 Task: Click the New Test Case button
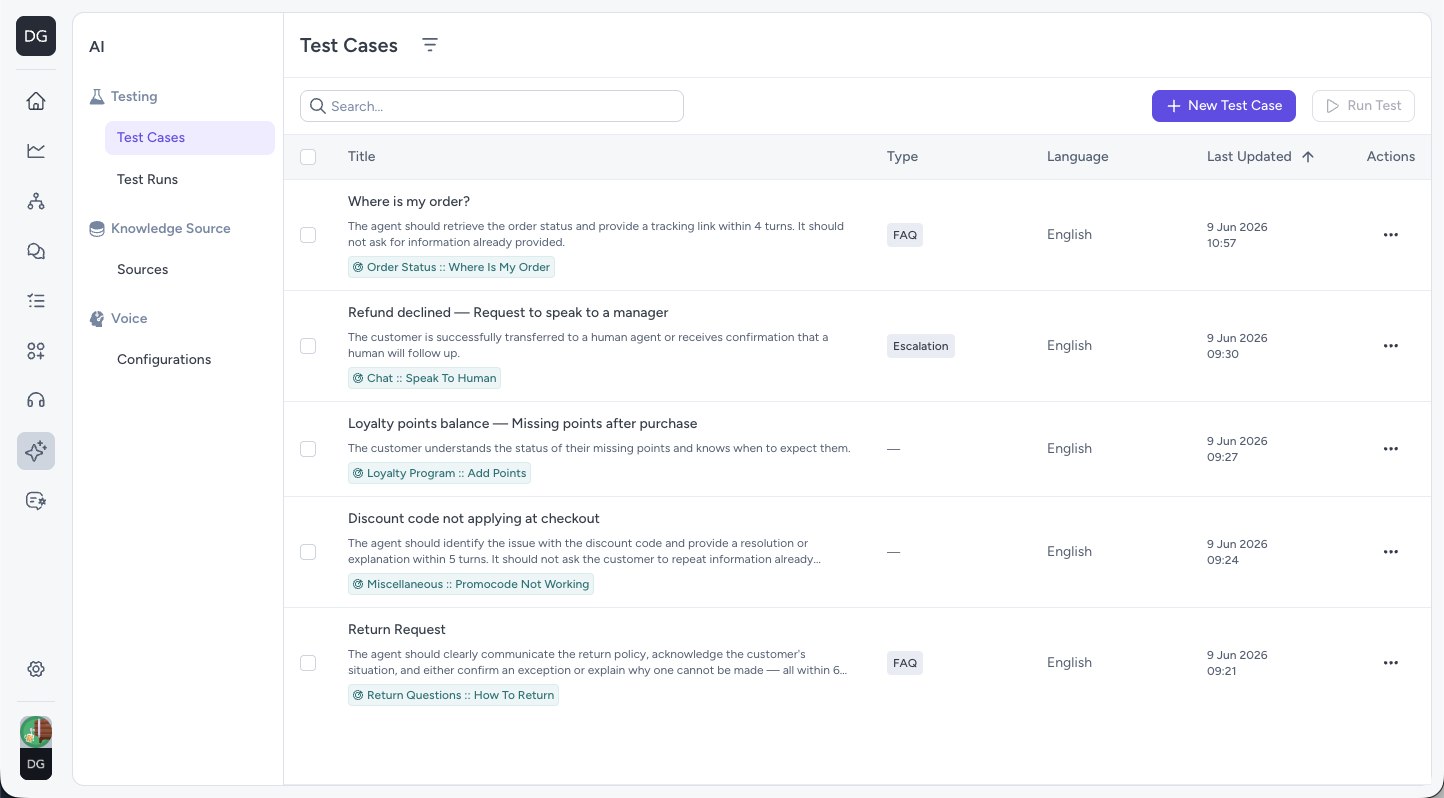pyautogui.click(x=1224, y=106)
